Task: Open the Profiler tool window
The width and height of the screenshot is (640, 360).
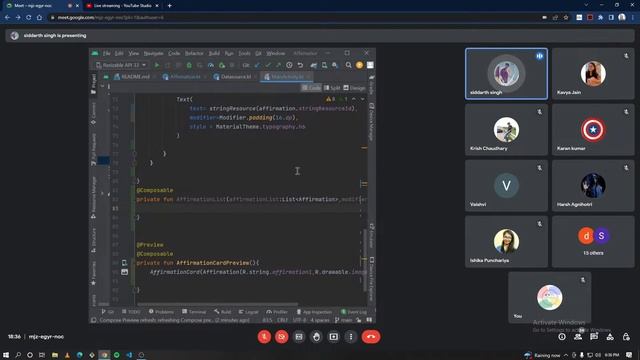Action: 277,312
